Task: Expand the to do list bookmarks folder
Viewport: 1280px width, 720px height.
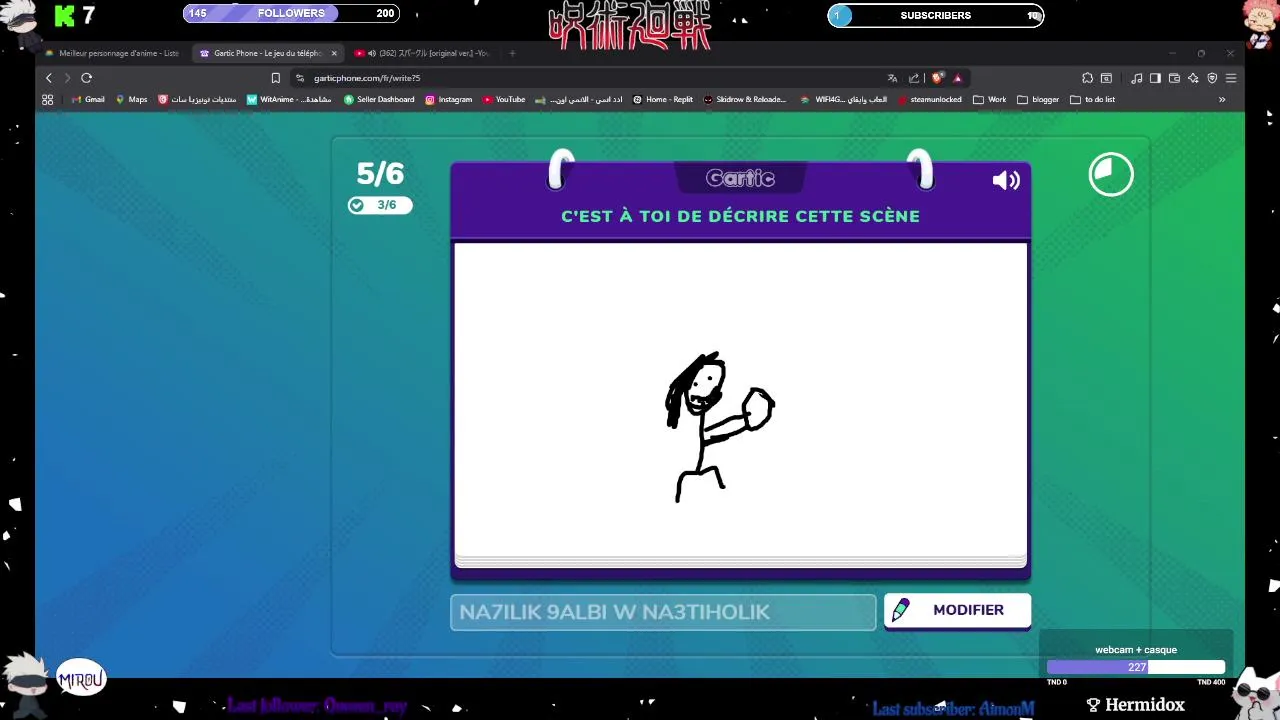Action: pyautogui.click(x=1092, y=100)
